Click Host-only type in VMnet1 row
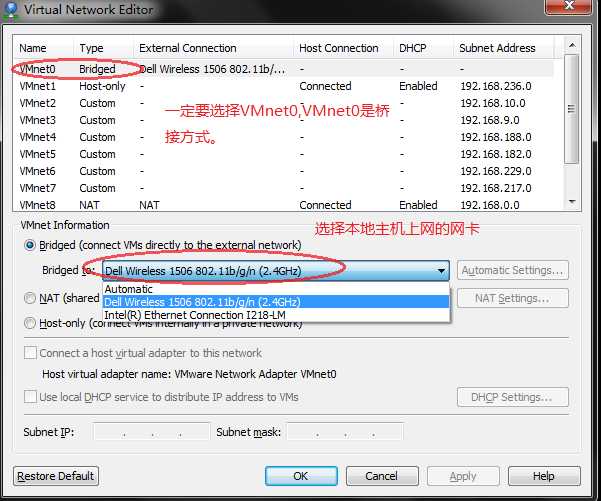Viewport: 601px width, 501px height. click(x=102, y=86)
